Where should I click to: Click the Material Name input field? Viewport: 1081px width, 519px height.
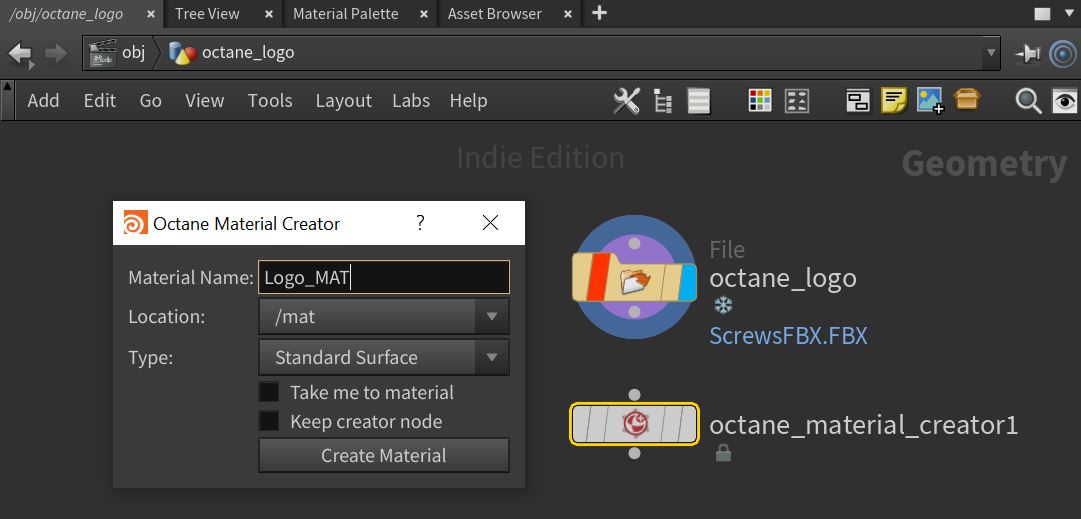[x=384, y=277]
